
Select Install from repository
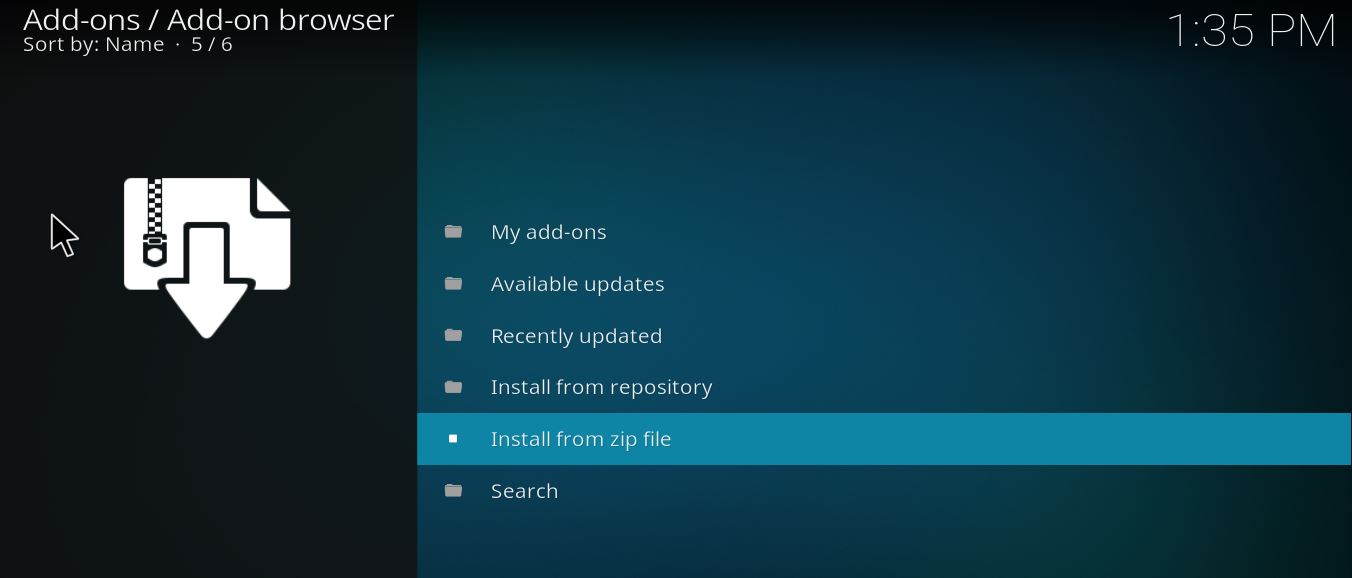click(x=884, y=387)
